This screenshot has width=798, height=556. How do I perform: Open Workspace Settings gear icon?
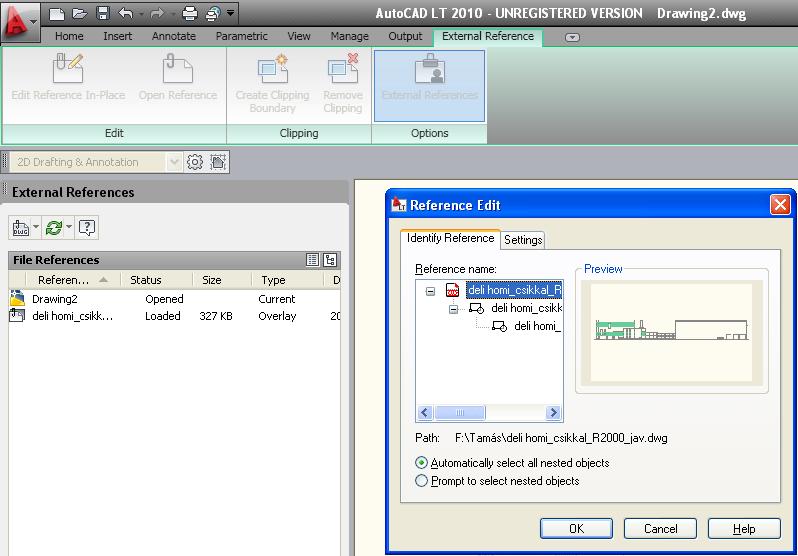pyautogui.click(x=194, y=162)
